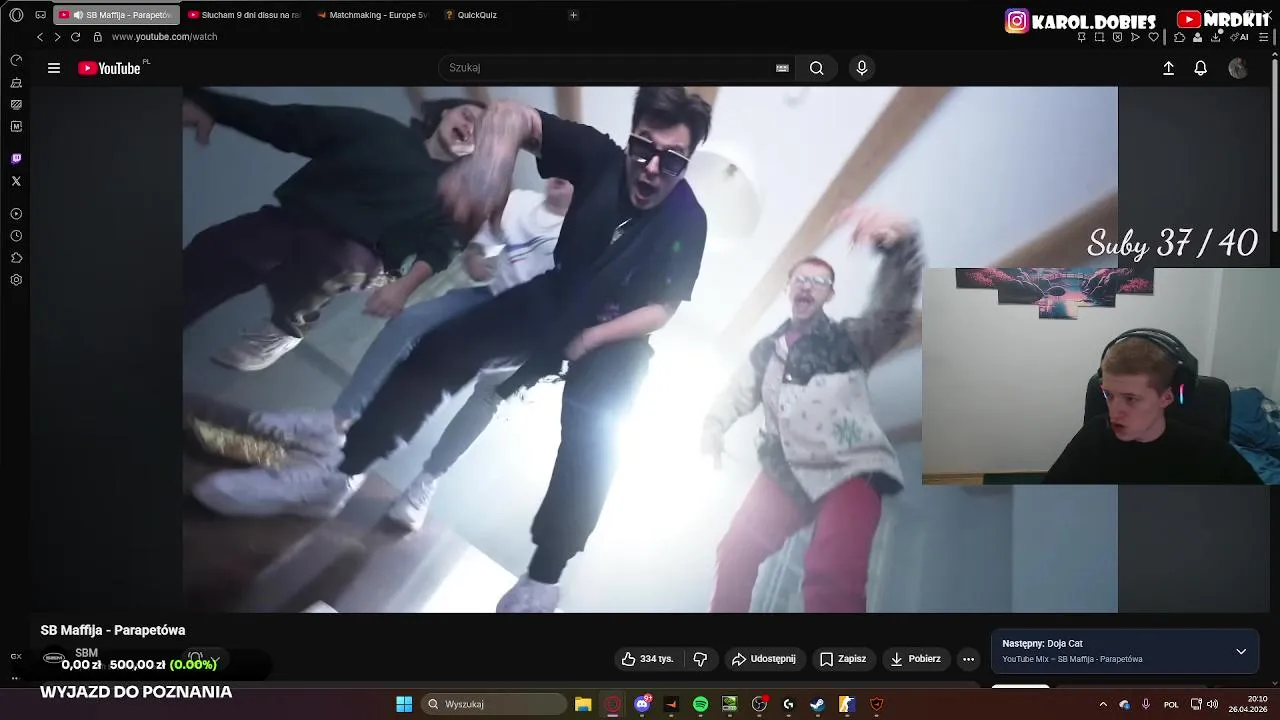The image size is (1280, 720).
Task: Click the www.youtube.com/watch address bar
Action: [164, 37]
